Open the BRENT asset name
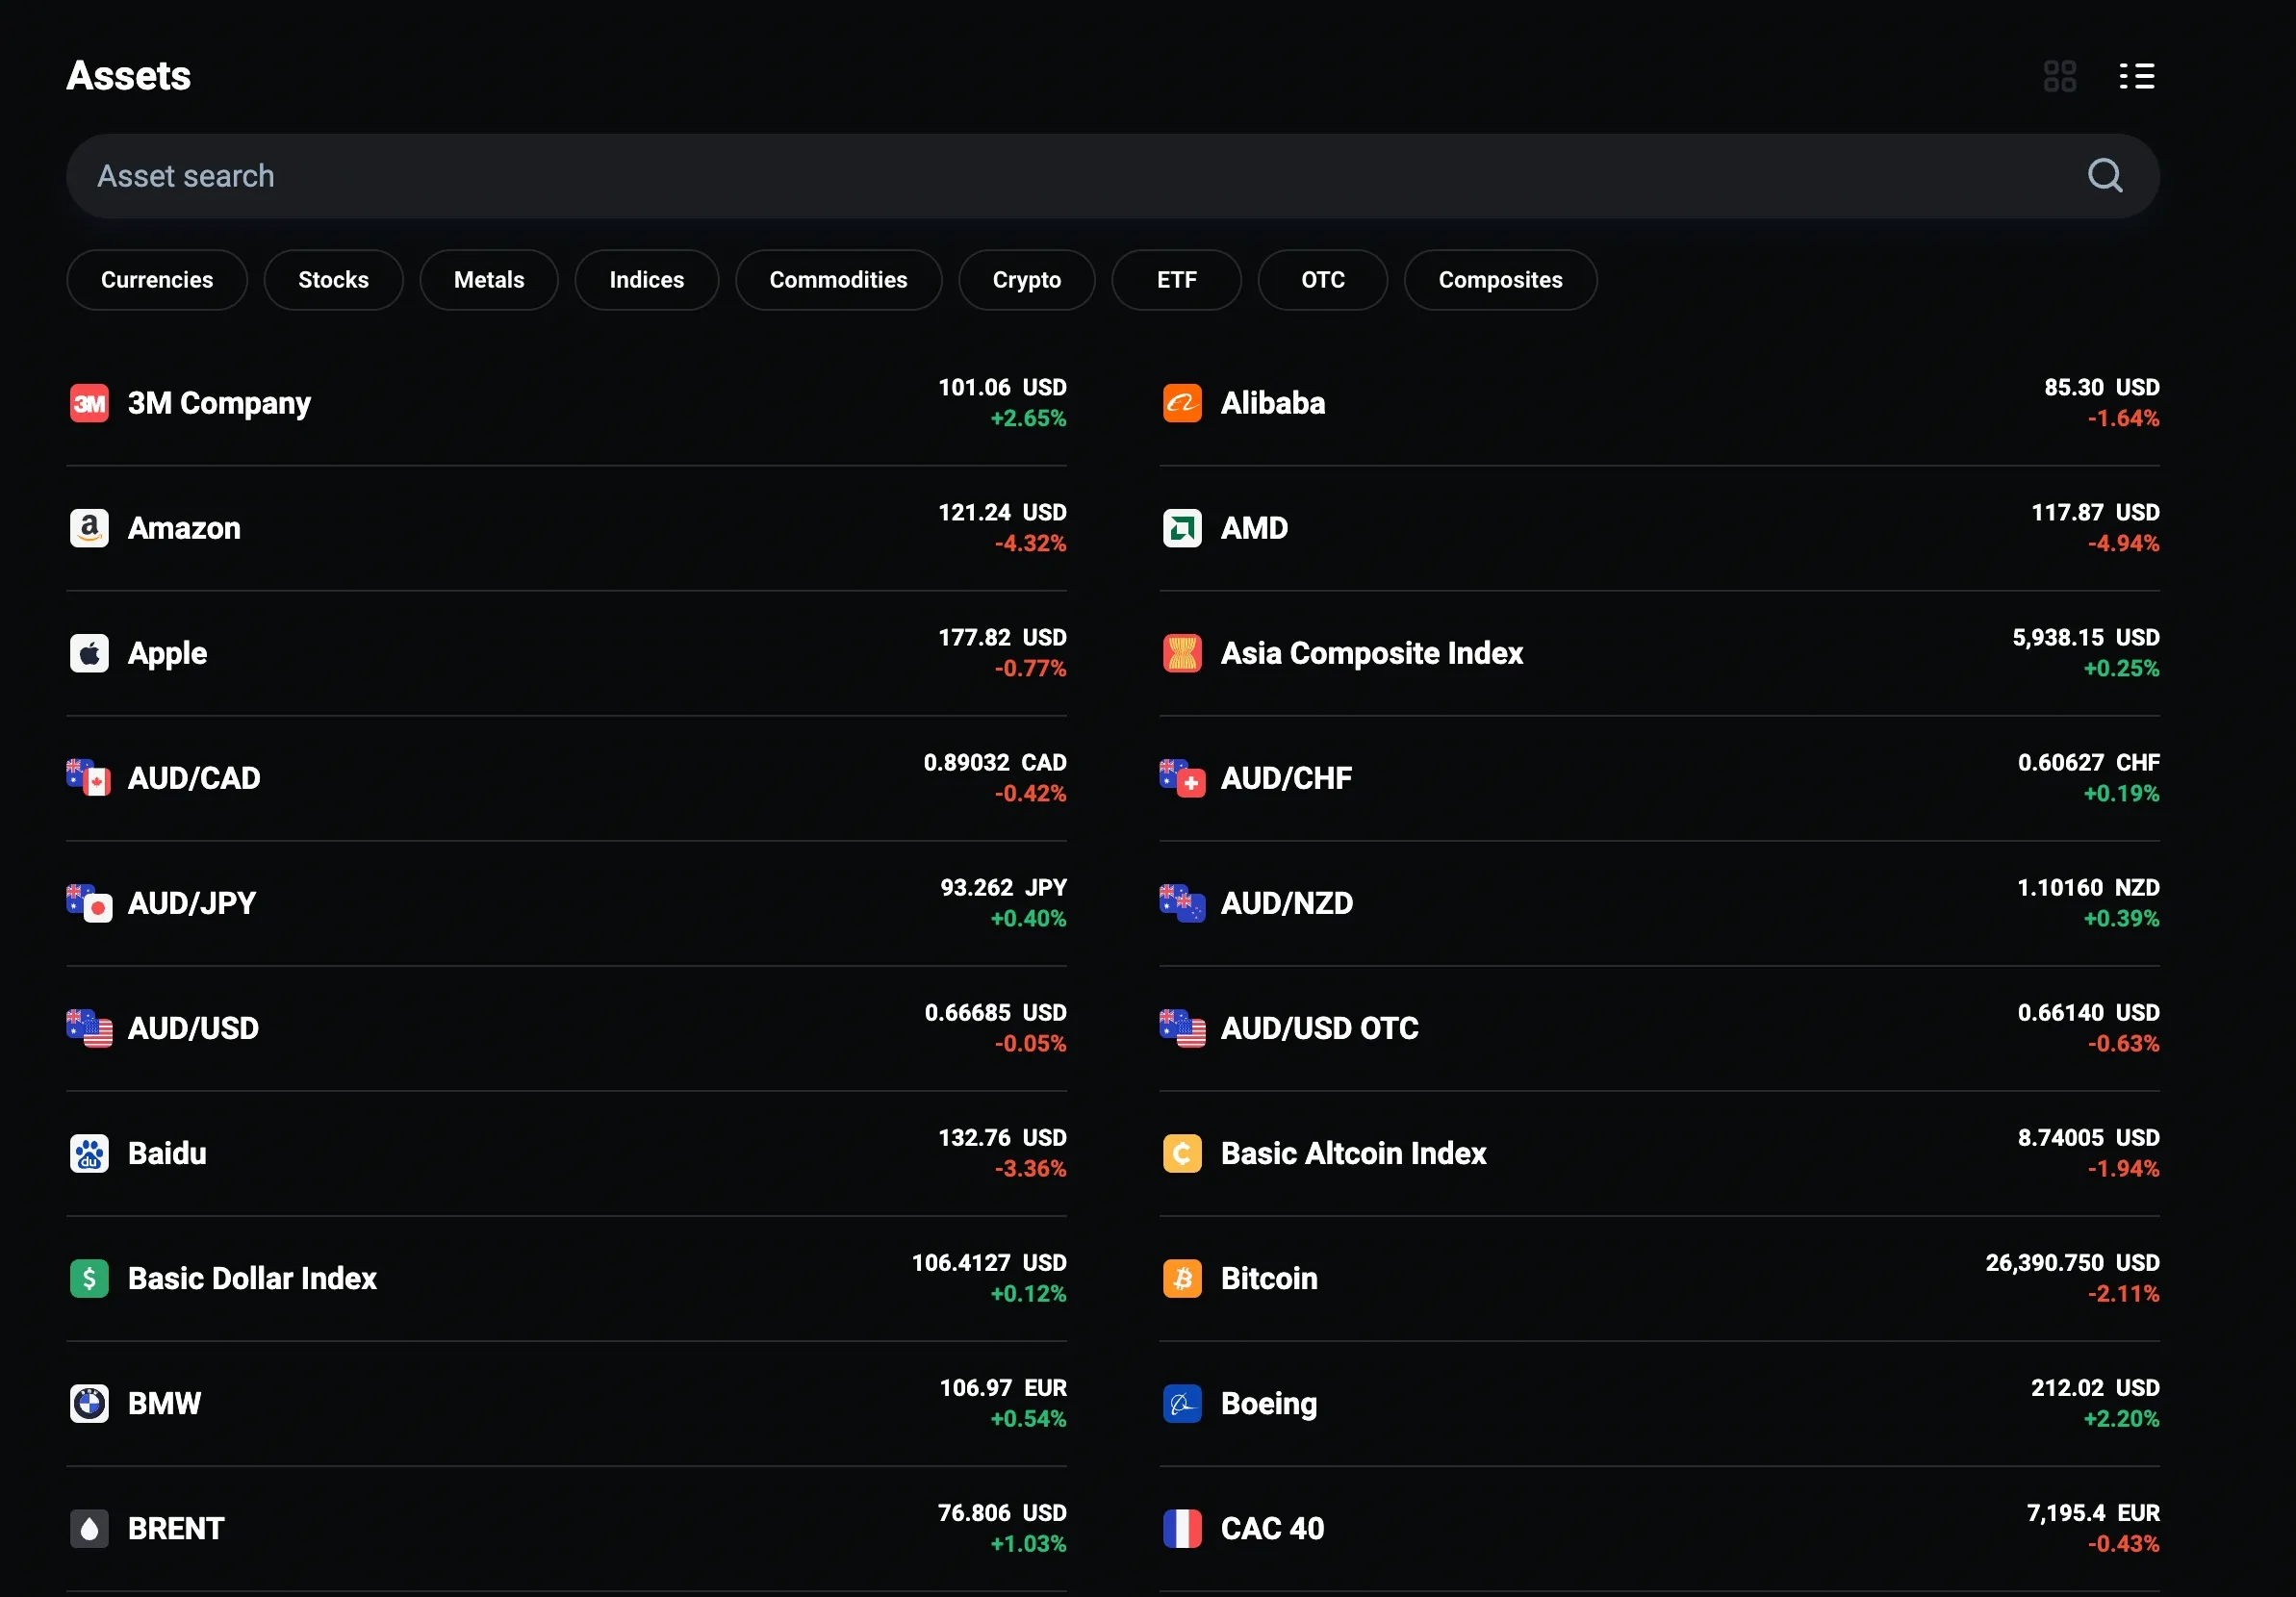The image size is (2296, 1597). click(x=176, y=1528)
